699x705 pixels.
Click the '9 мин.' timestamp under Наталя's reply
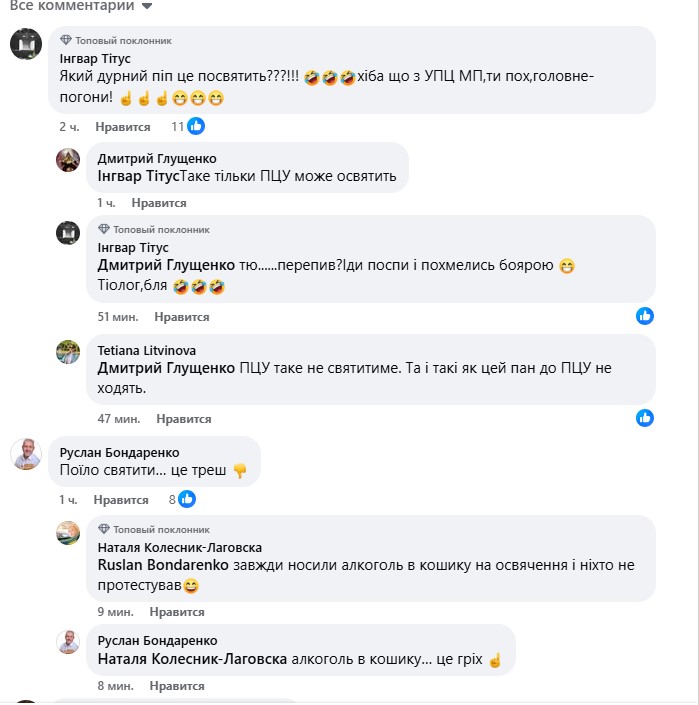(115, 612)
